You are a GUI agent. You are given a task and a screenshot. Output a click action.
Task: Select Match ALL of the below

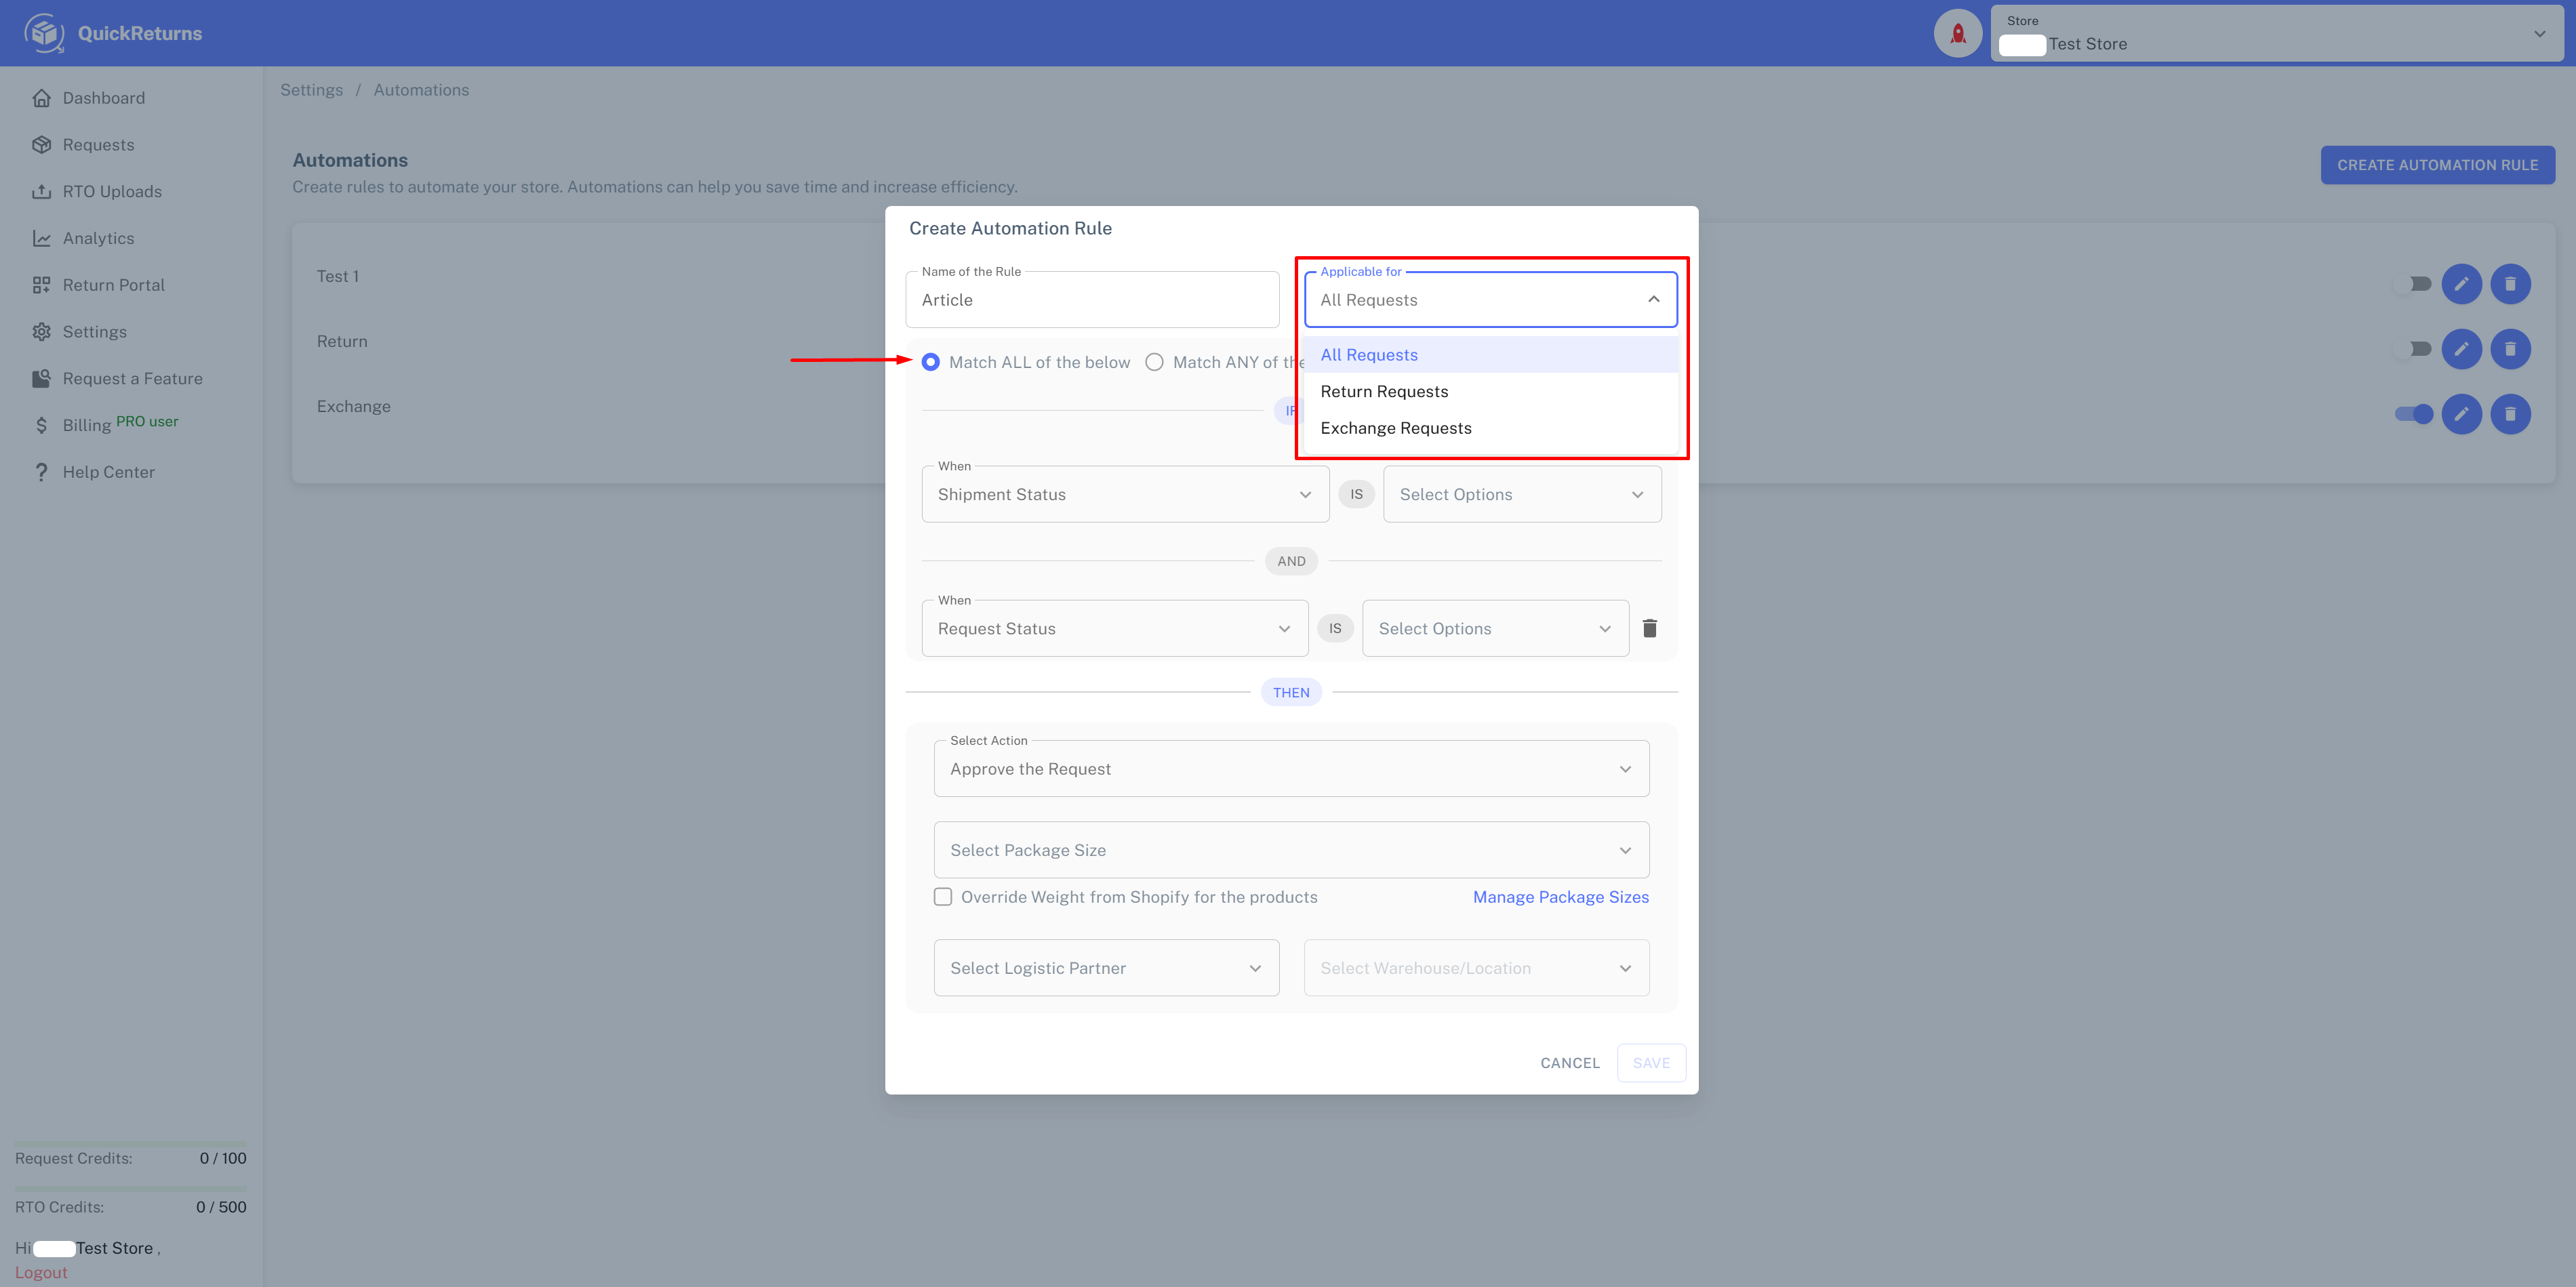tap(931, 362)
